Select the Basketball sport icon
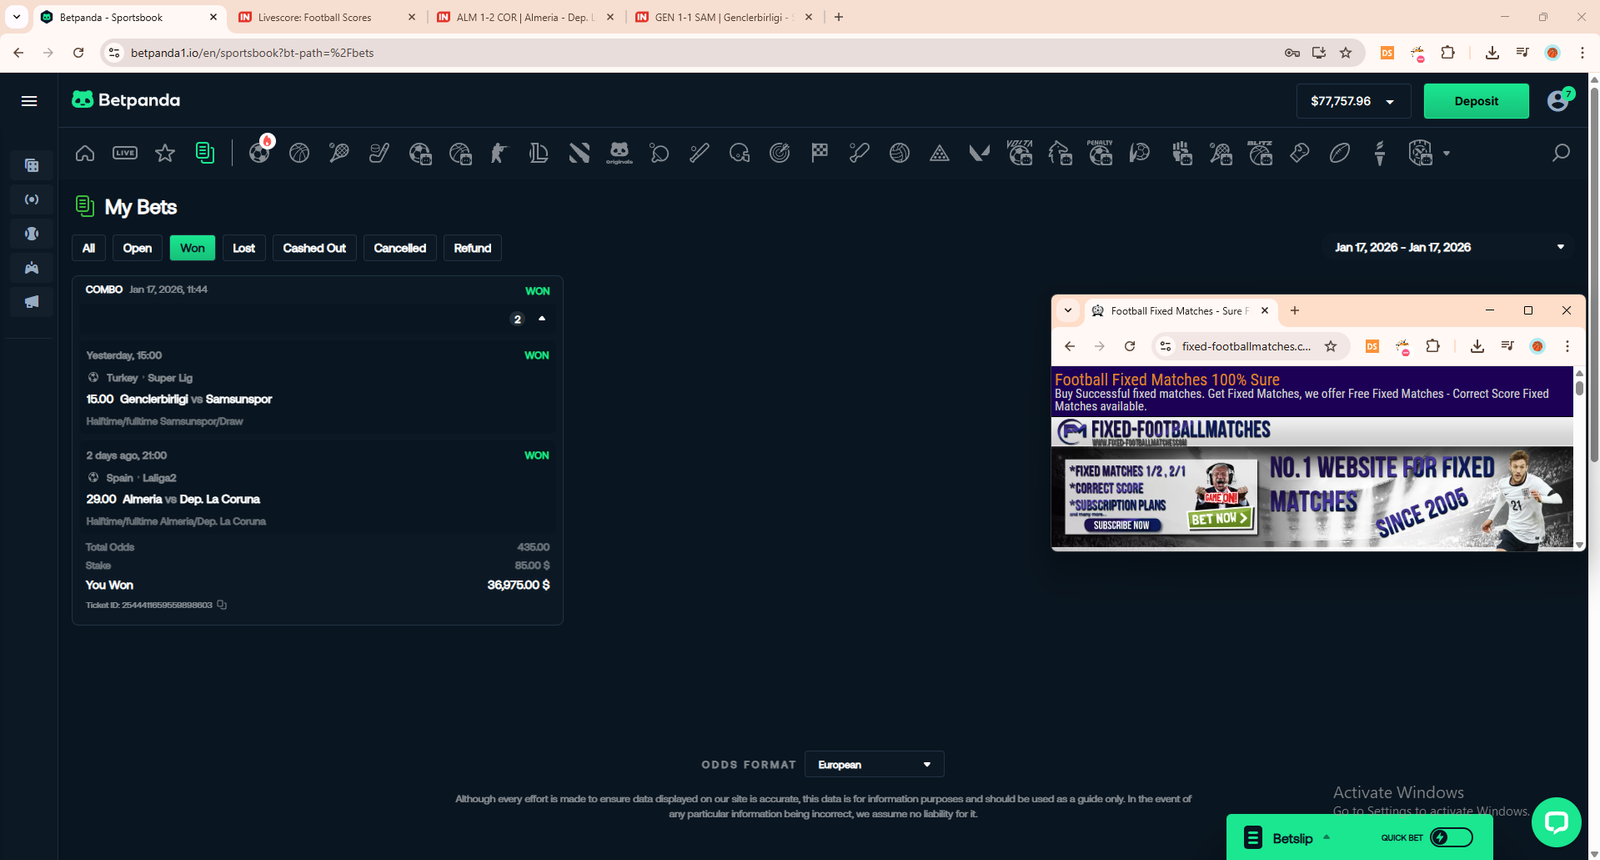This screenshot has width=1600, height=860. (x=299, y=153)
